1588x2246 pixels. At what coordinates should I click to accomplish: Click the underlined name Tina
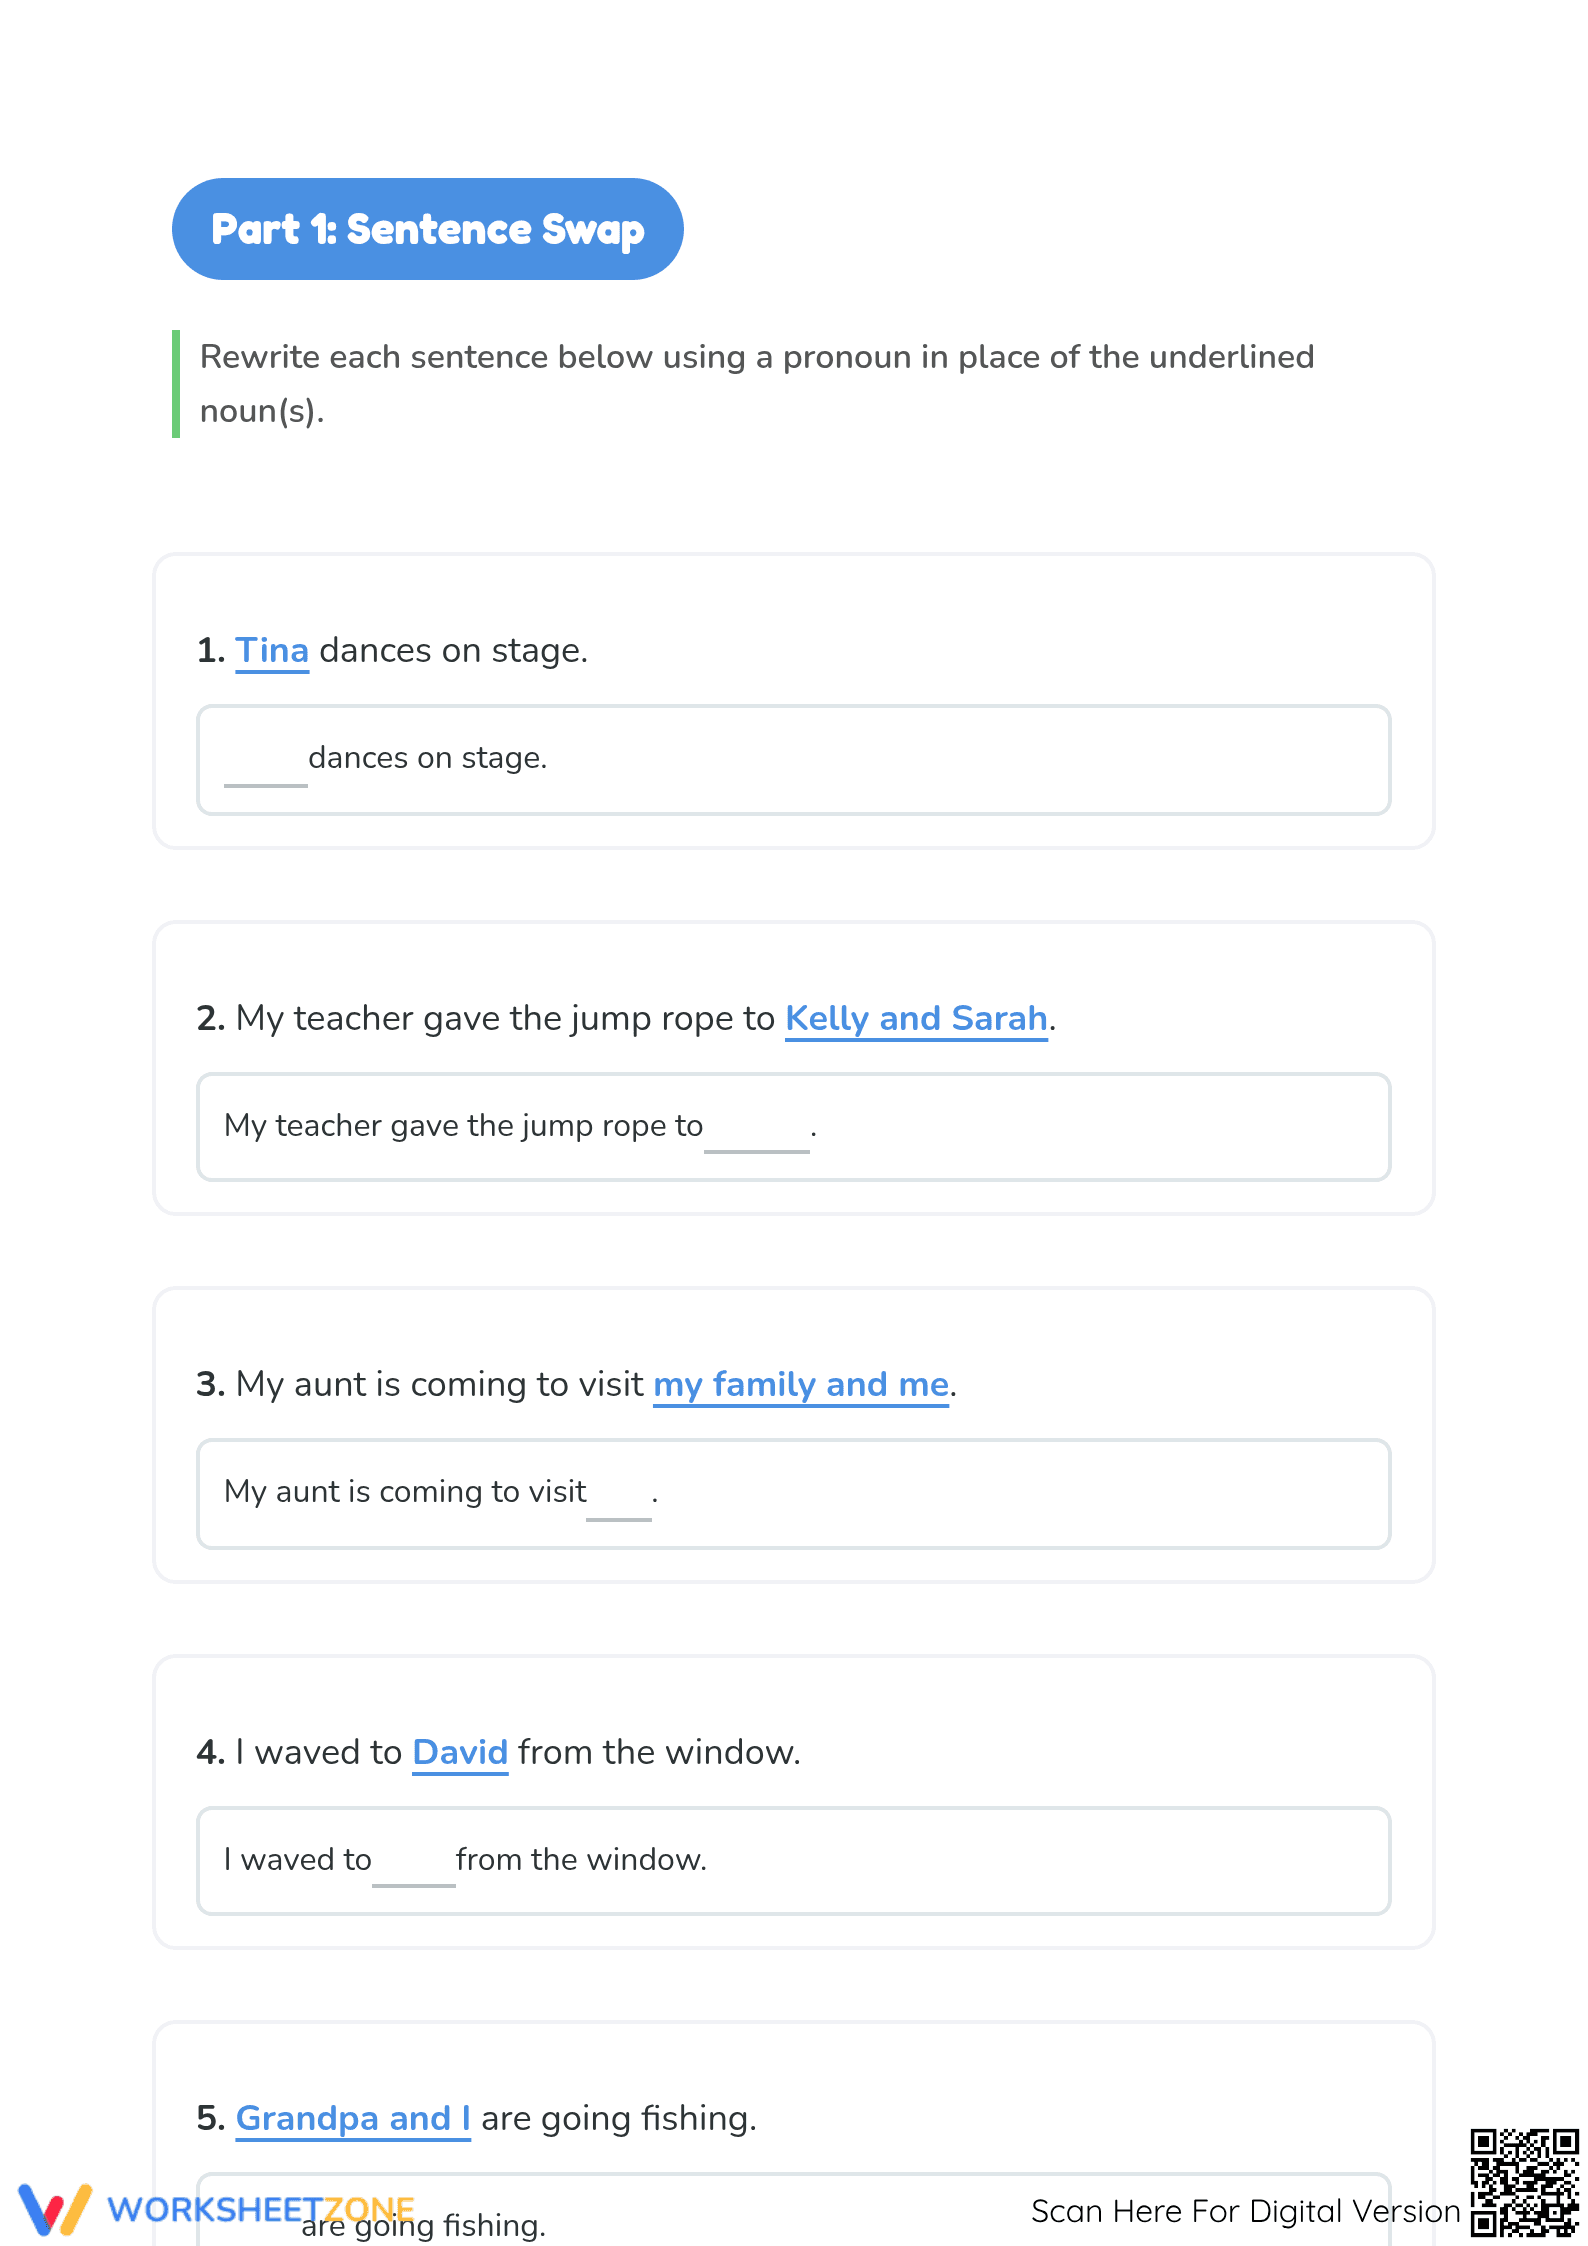tap(272, 651)
